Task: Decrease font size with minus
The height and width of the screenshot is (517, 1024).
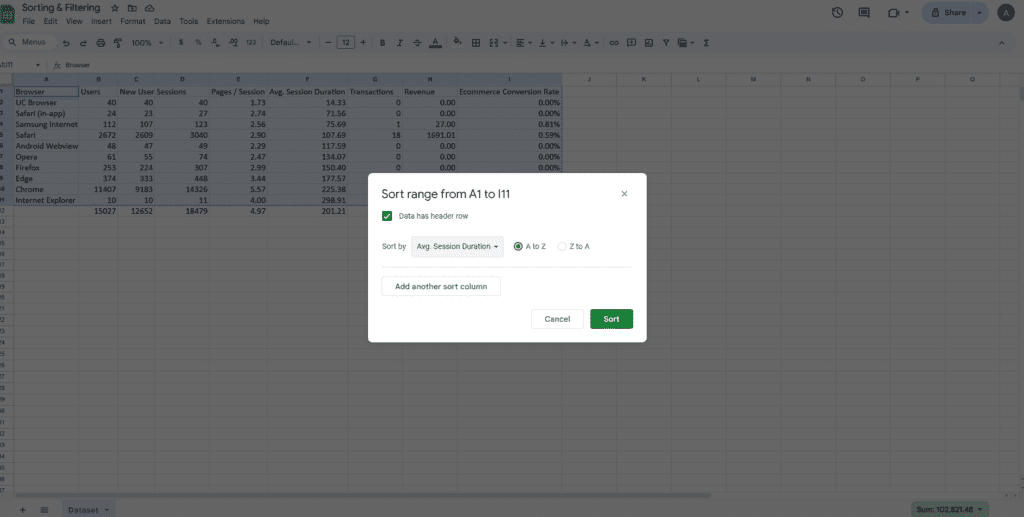Action: 328,43
